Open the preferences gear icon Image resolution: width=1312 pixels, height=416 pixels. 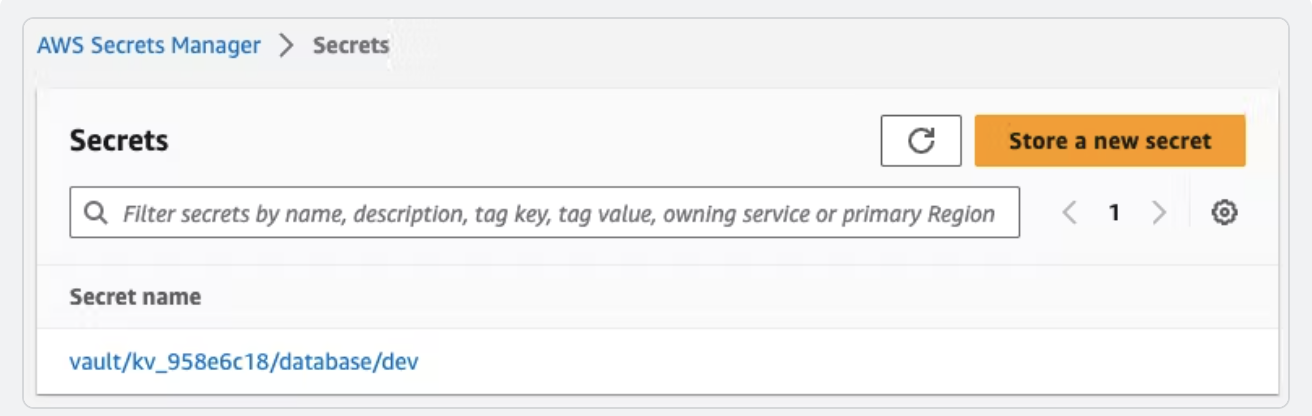[1224, 212]
